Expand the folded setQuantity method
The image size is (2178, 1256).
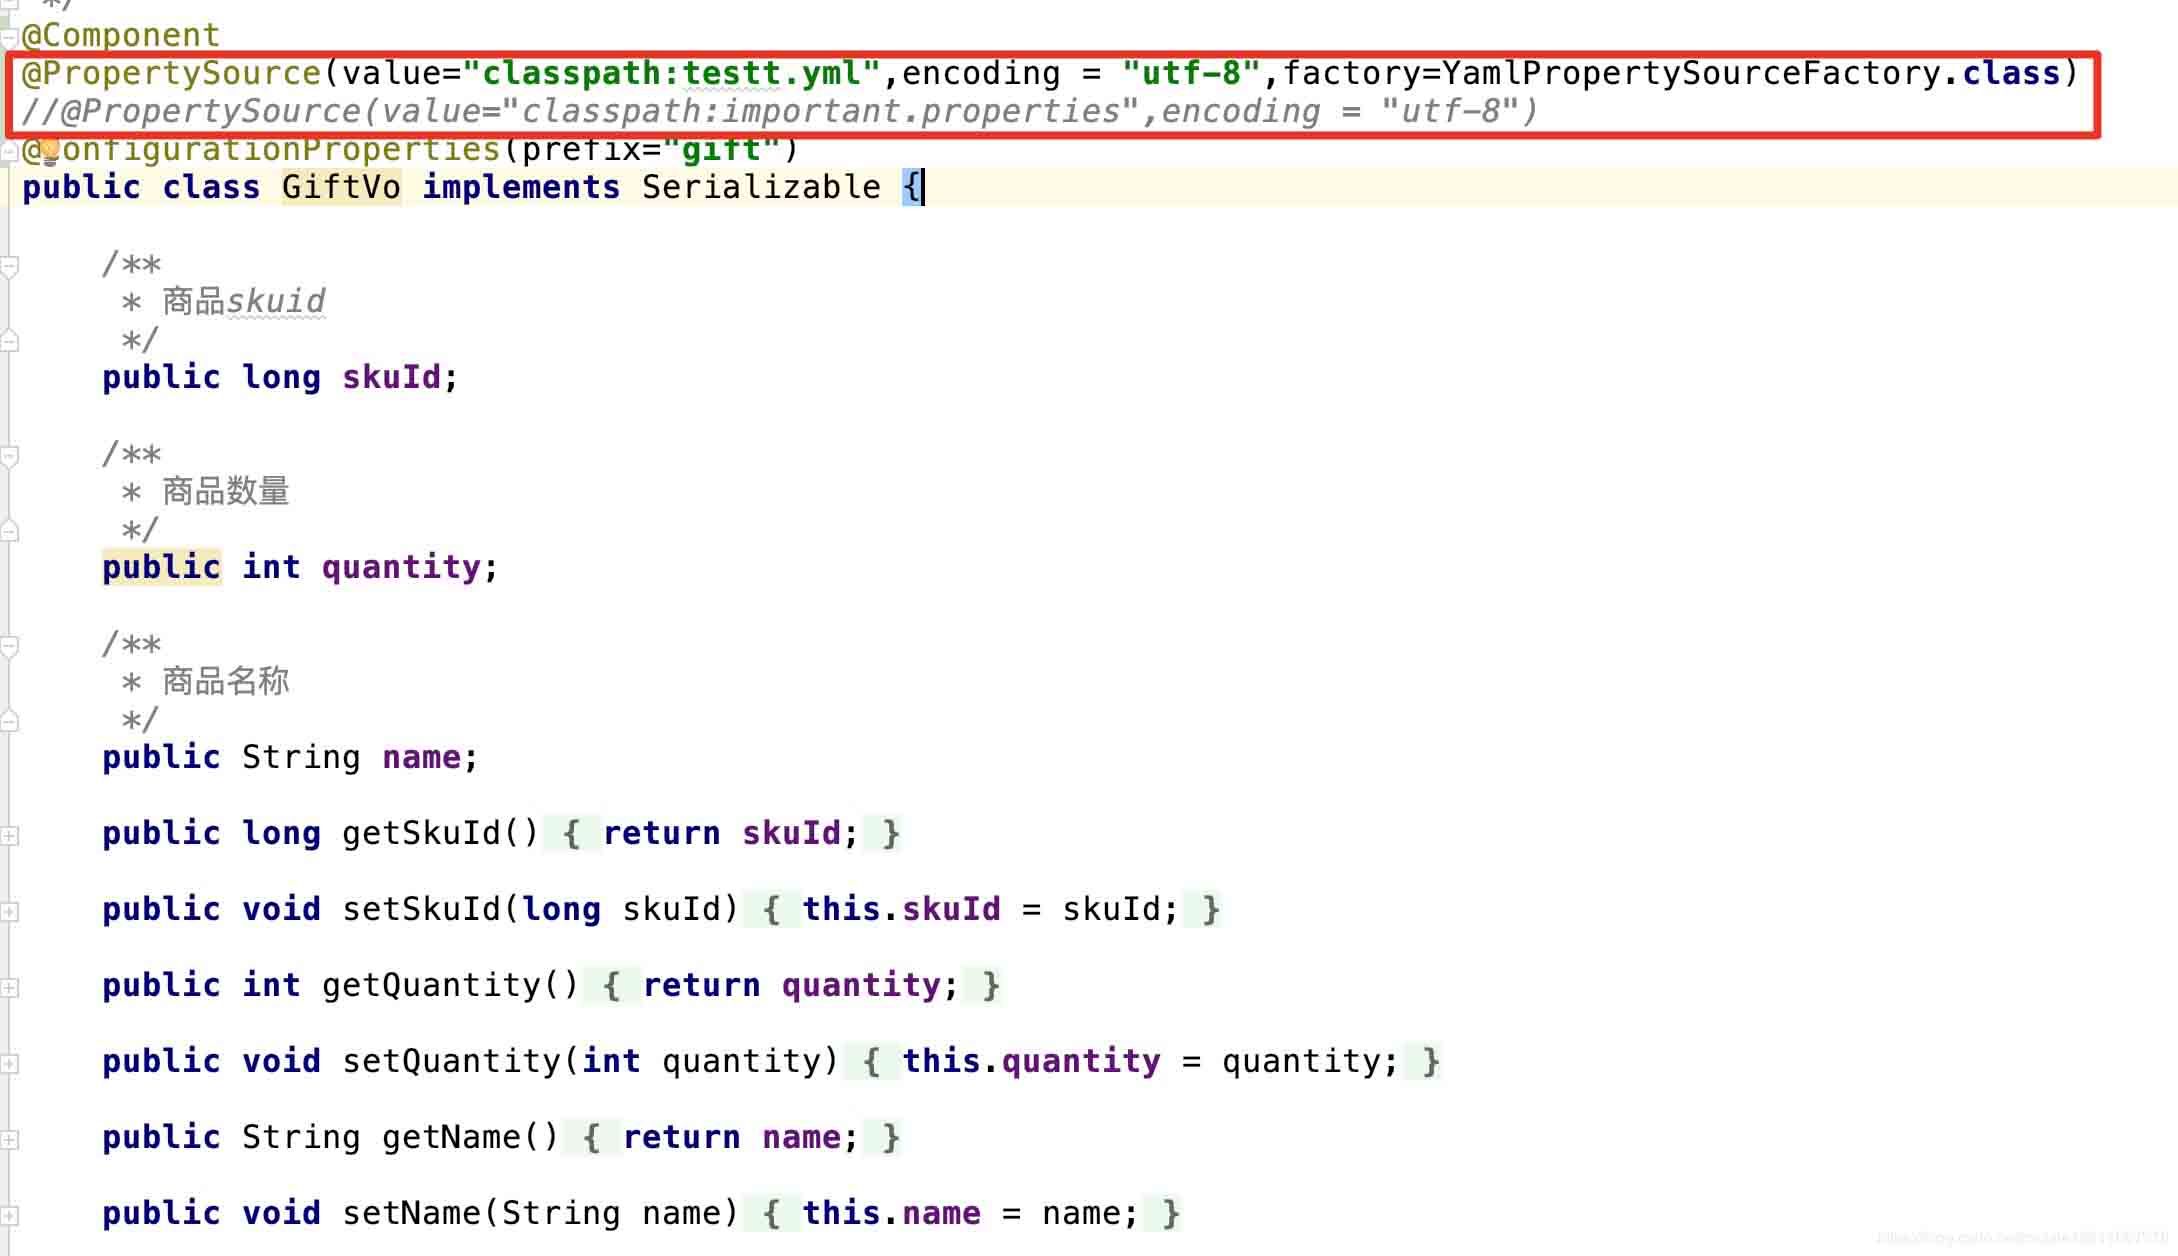point(9,1063)
